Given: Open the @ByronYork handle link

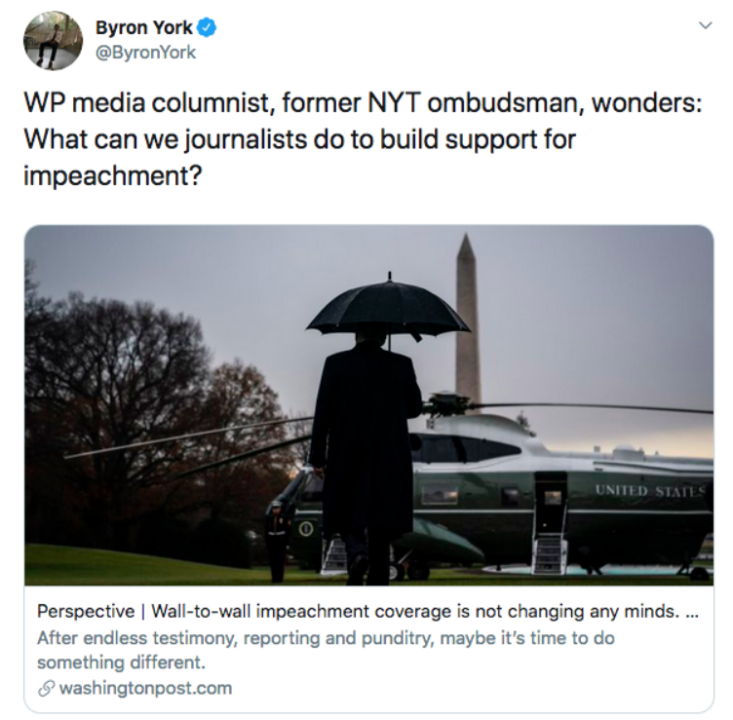Looking at the screenshot, I should (x=145, y=52).
